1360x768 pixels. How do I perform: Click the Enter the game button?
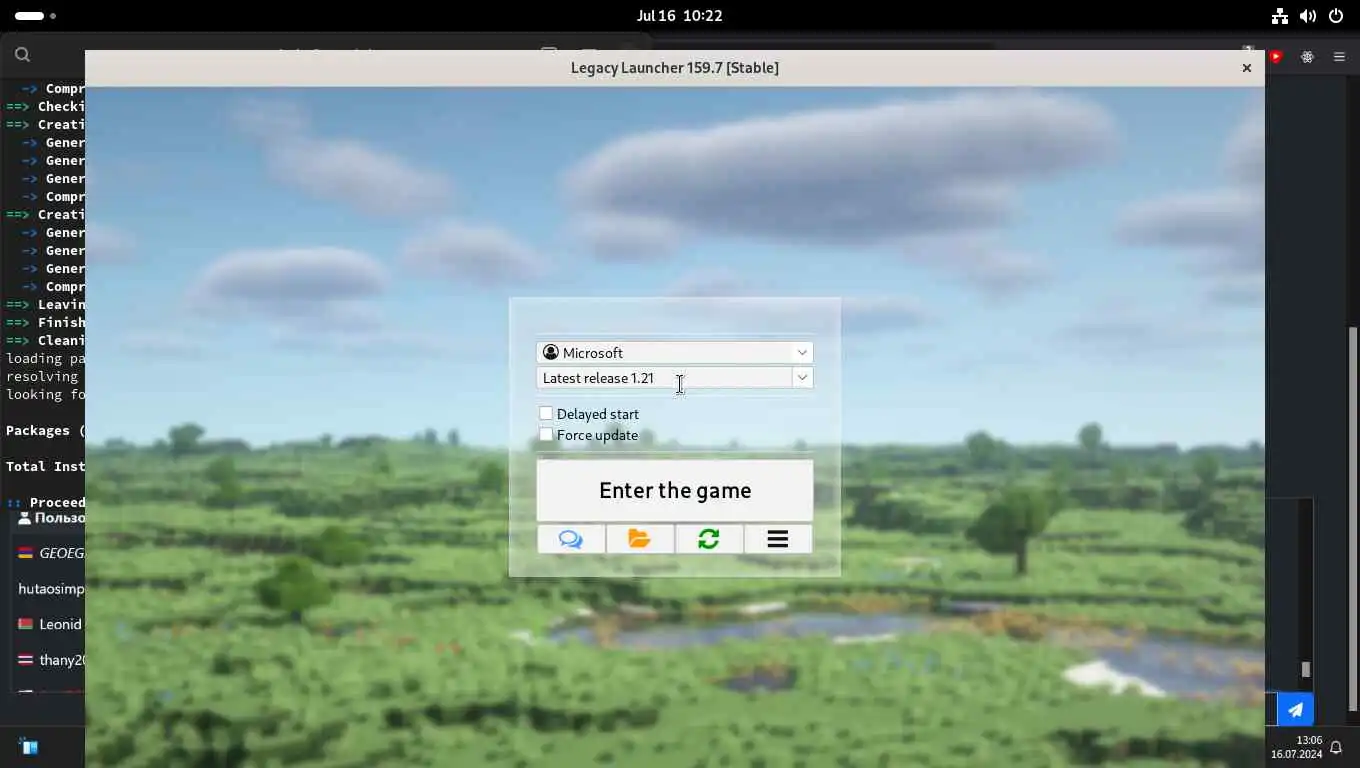tap(675, 490)
